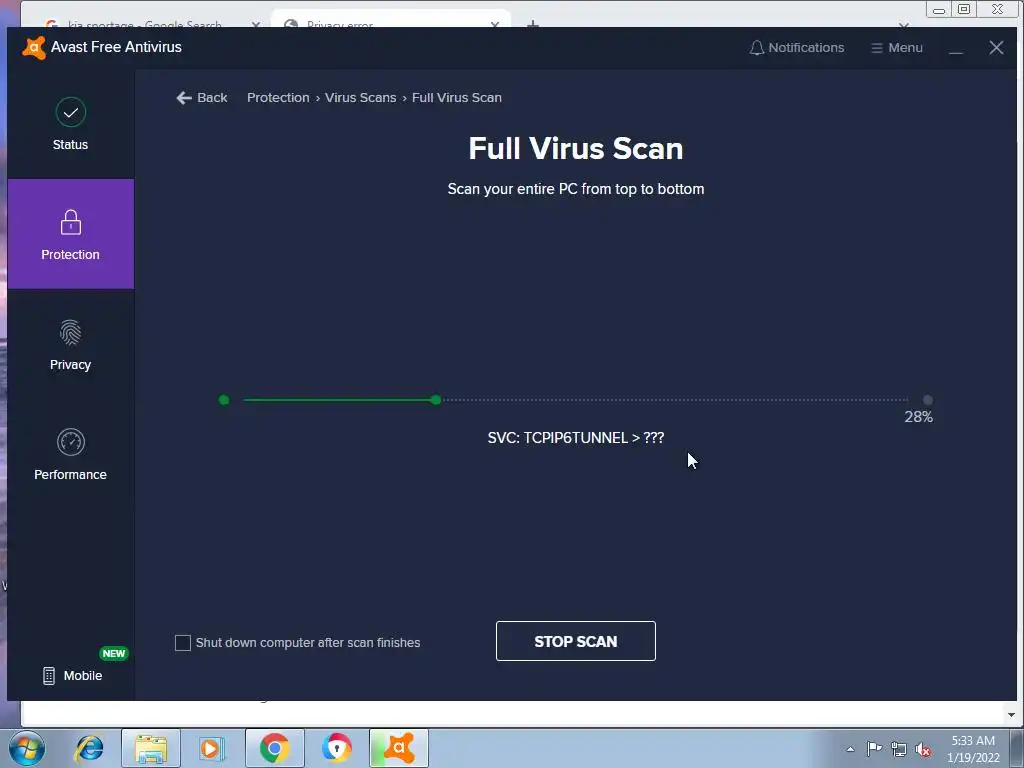Enable shut down computer after scan finishes
Viewport: 1024px width, 768px height.
[x=183, y=643]
